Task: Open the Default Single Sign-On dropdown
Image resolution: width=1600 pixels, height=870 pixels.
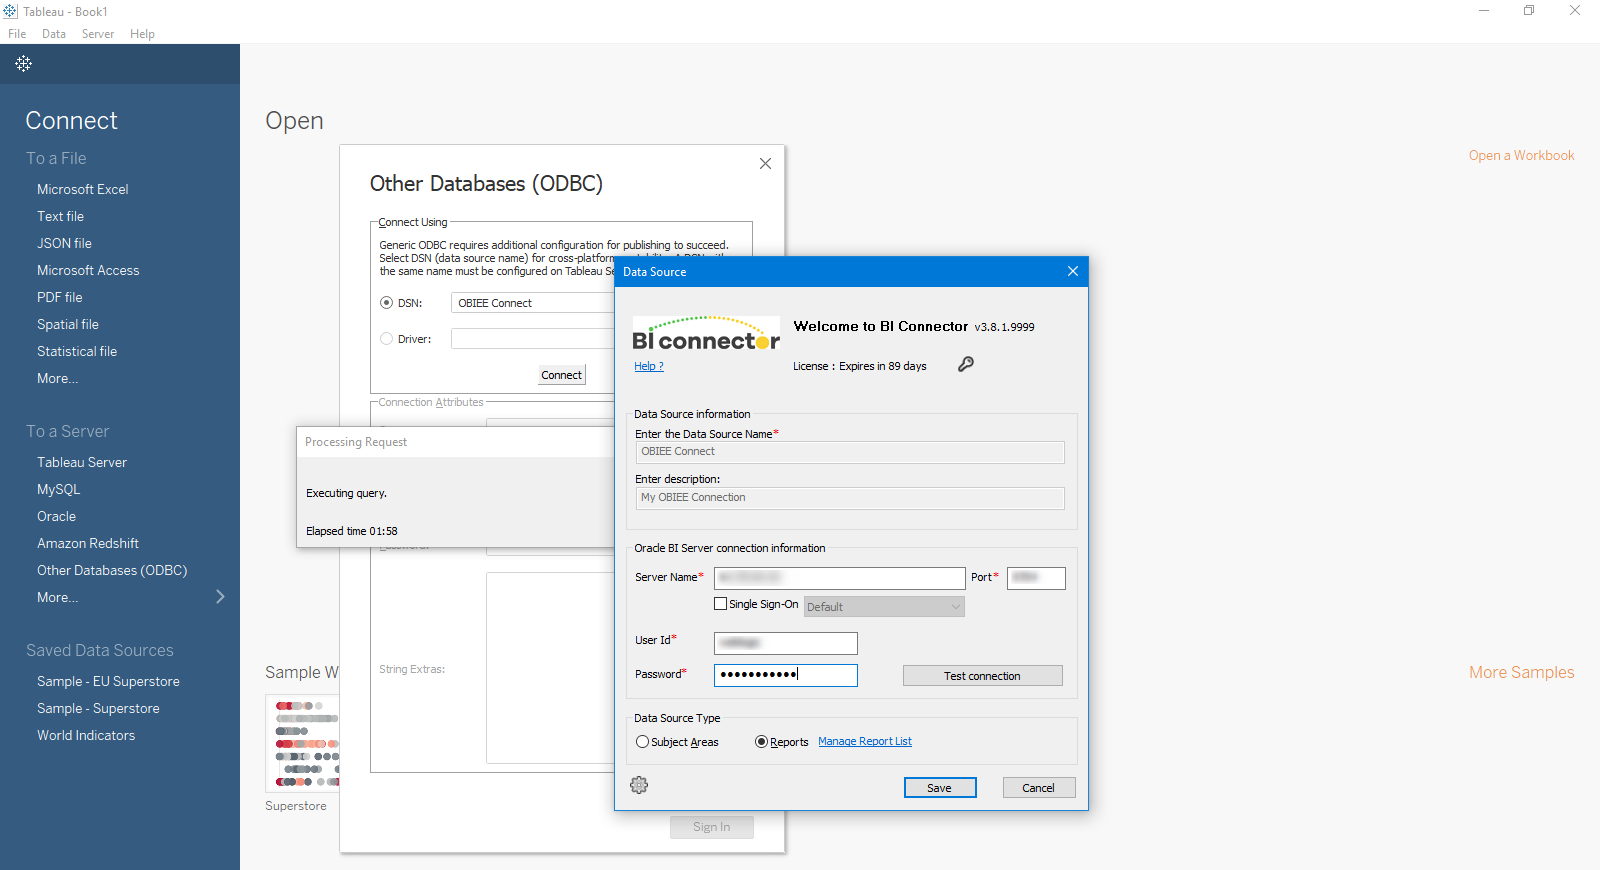Action: (884, 607)
